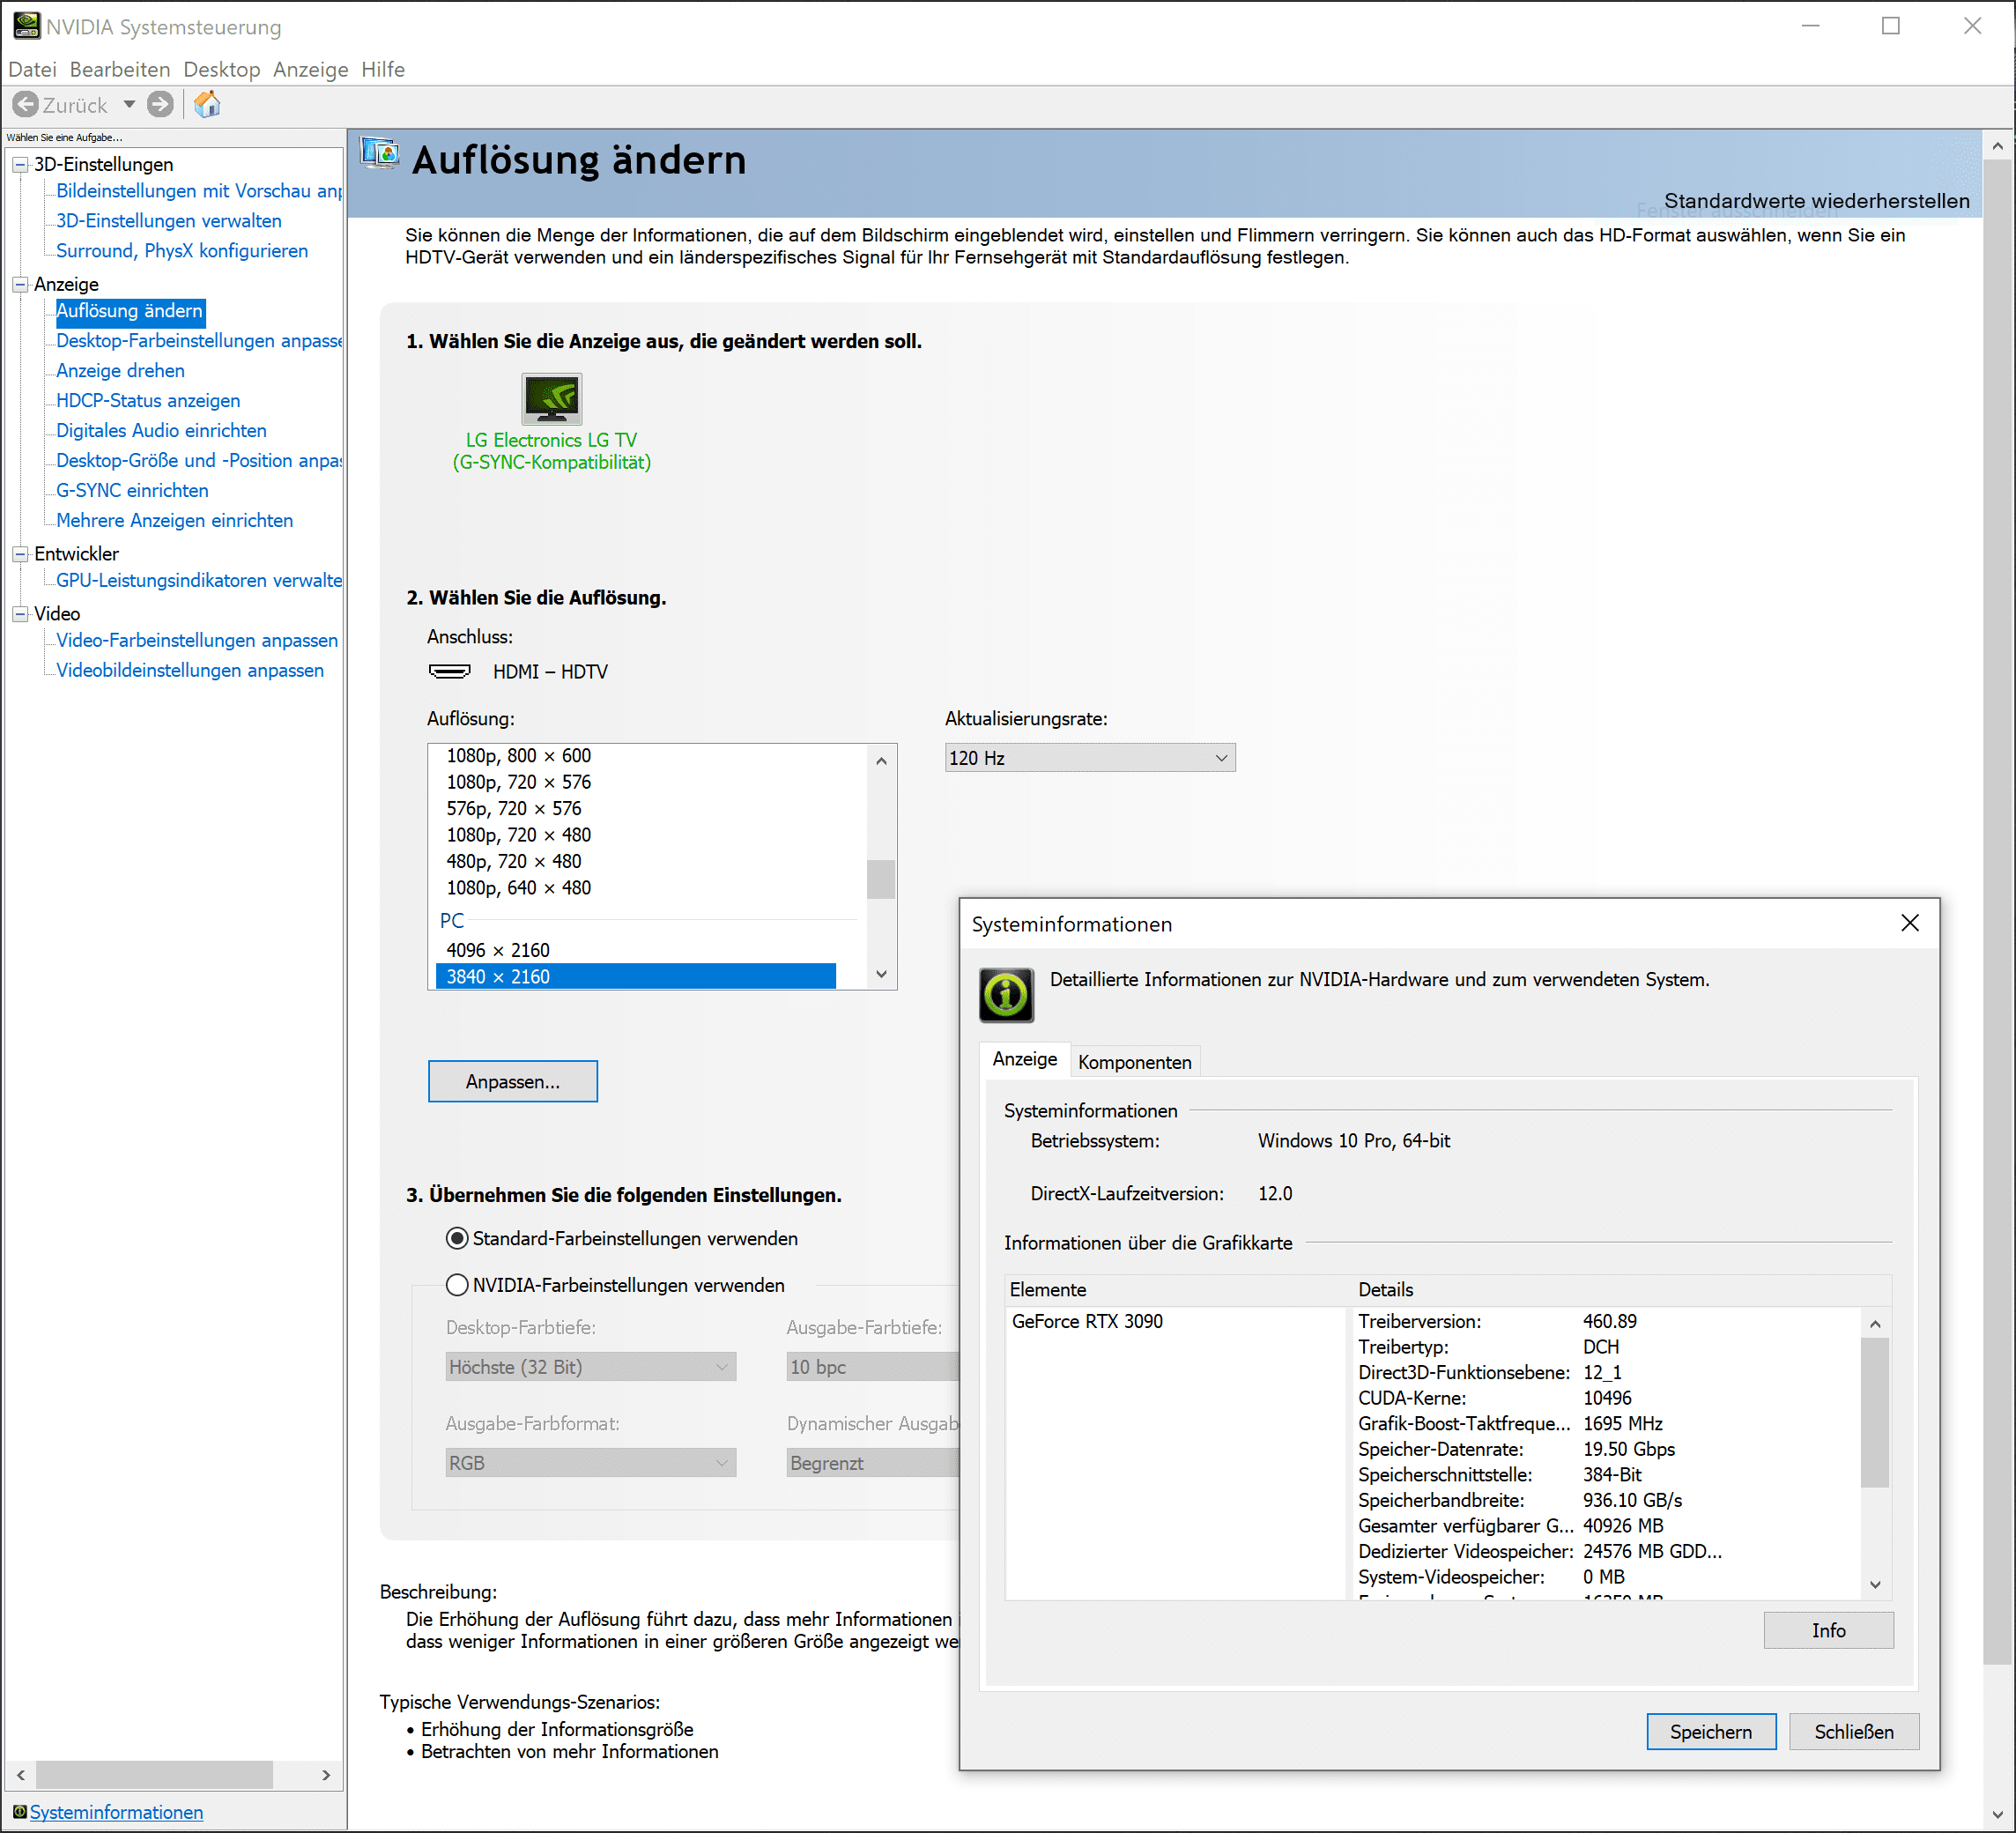Open G-SYNC einrichten in the sidebar
2016x1833 pixels.
pos(132,490)
